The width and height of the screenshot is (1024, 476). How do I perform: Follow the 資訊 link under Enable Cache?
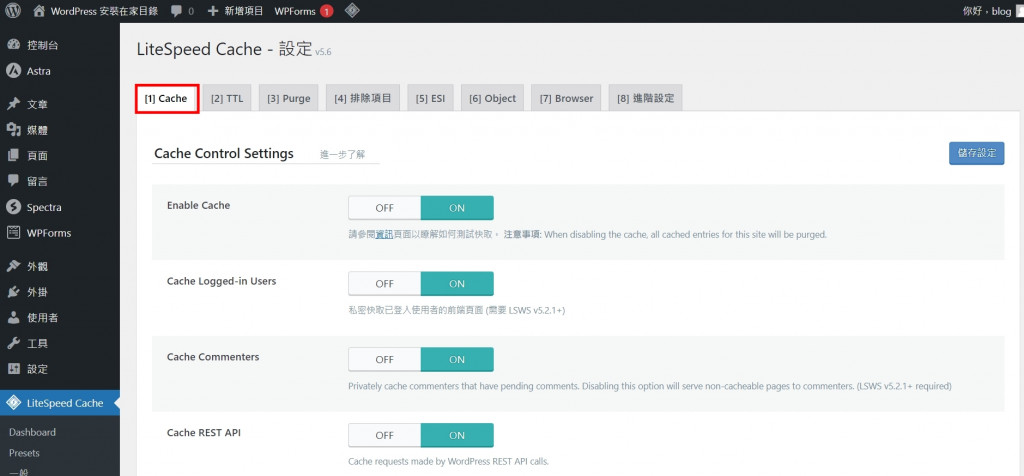pyautogui.click(x=384, y=234)
